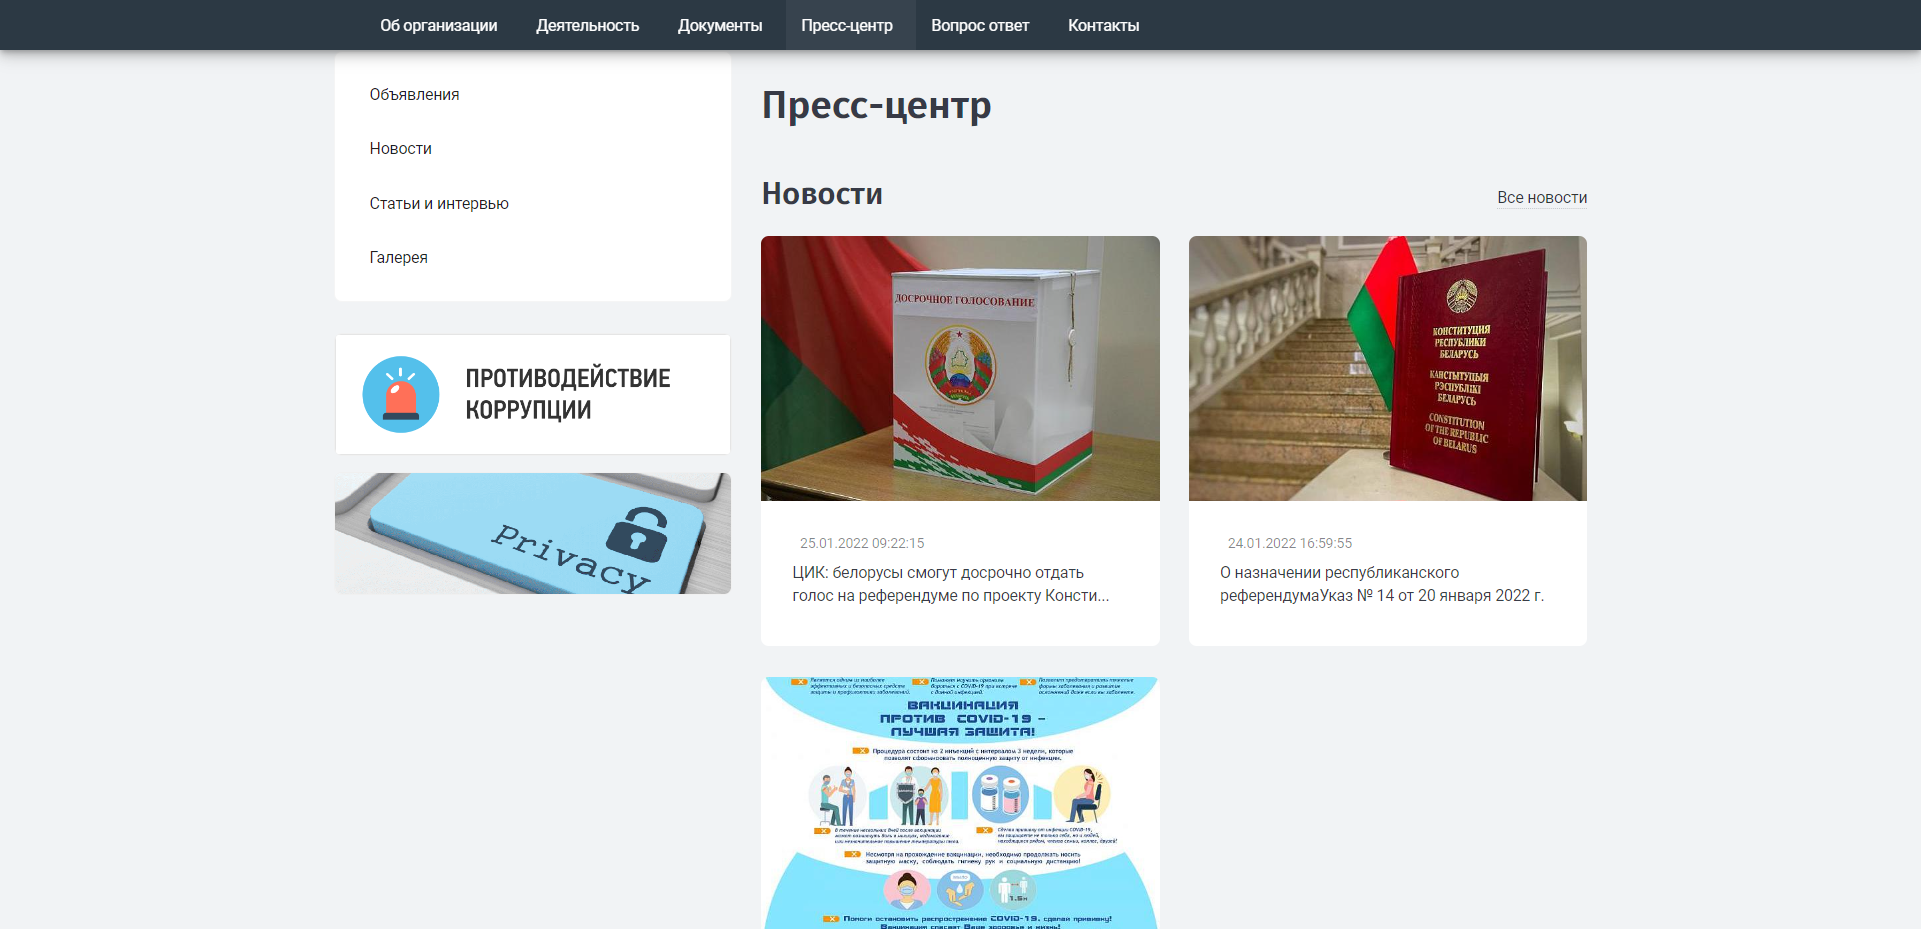Open the ЦИК early voting news headline
This screenshot has height=929, width=1921.
[950, 584]
